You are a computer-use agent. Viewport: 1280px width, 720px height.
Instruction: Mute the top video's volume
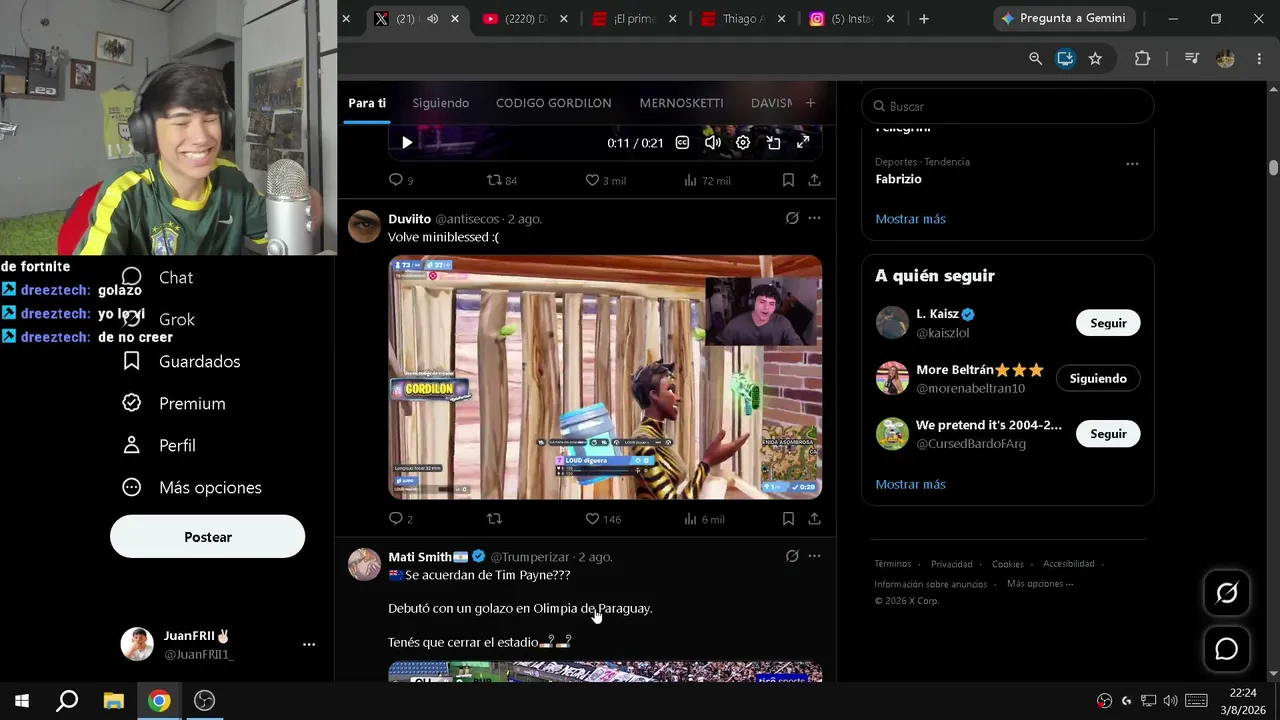pos(713,143)
